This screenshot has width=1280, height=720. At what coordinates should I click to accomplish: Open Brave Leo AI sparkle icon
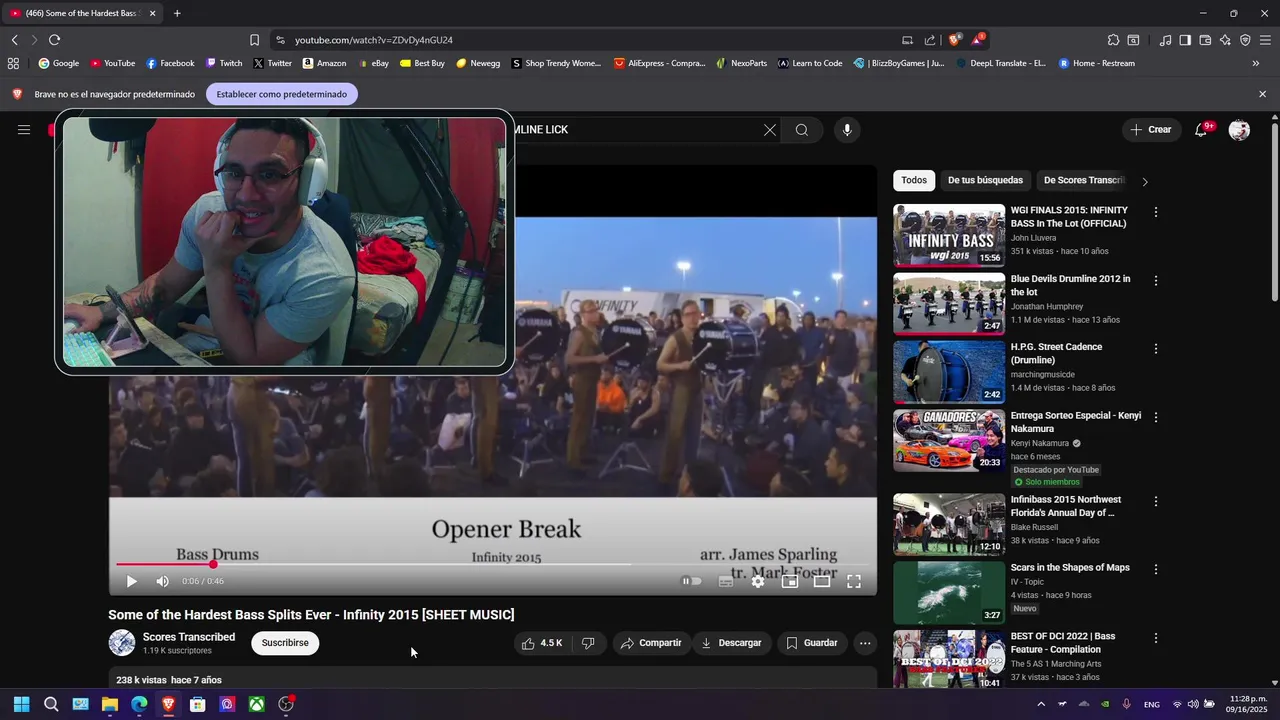[1225, 40]
